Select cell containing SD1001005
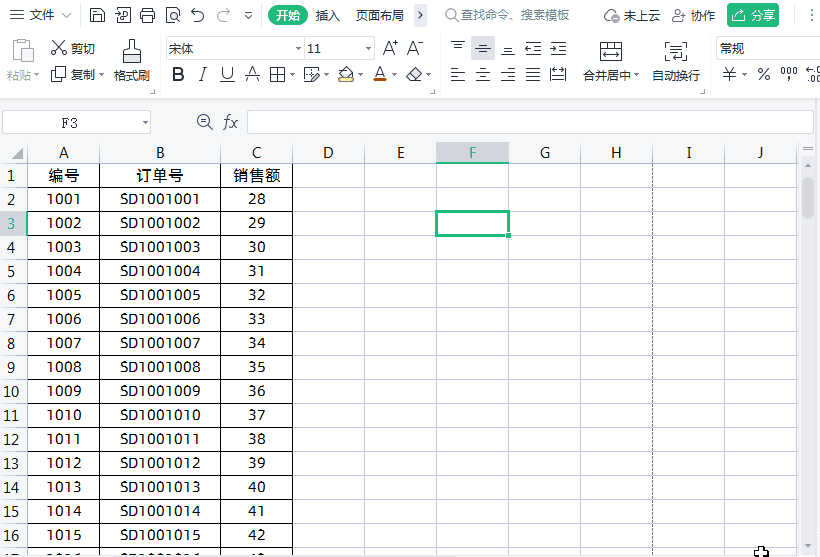This screenshot has width=820, height=557. (x=160, y=295)
